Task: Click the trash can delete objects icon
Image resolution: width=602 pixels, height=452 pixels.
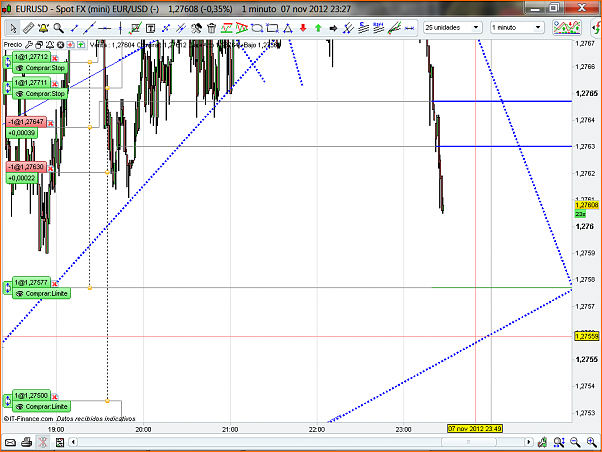Action: (212, 28)
